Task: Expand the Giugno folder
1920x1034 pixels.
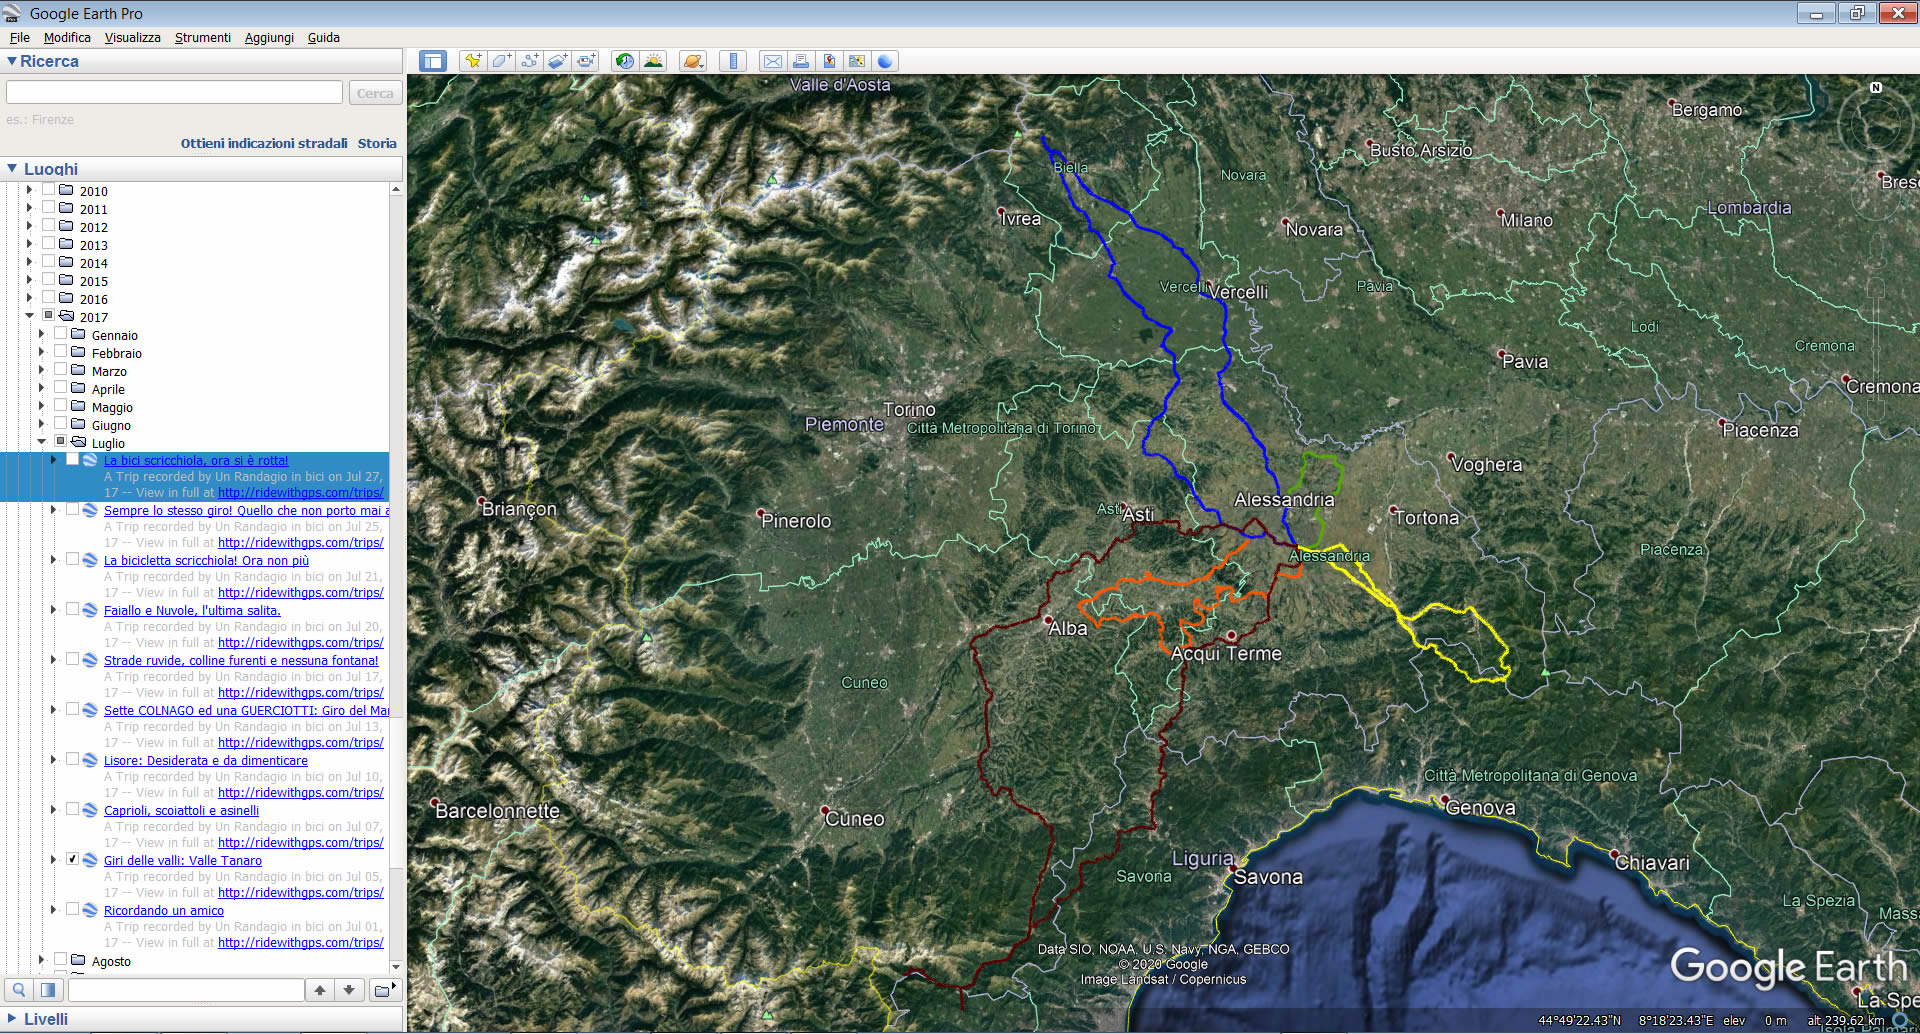Action: pyautogui.click(x=42, y=425)
